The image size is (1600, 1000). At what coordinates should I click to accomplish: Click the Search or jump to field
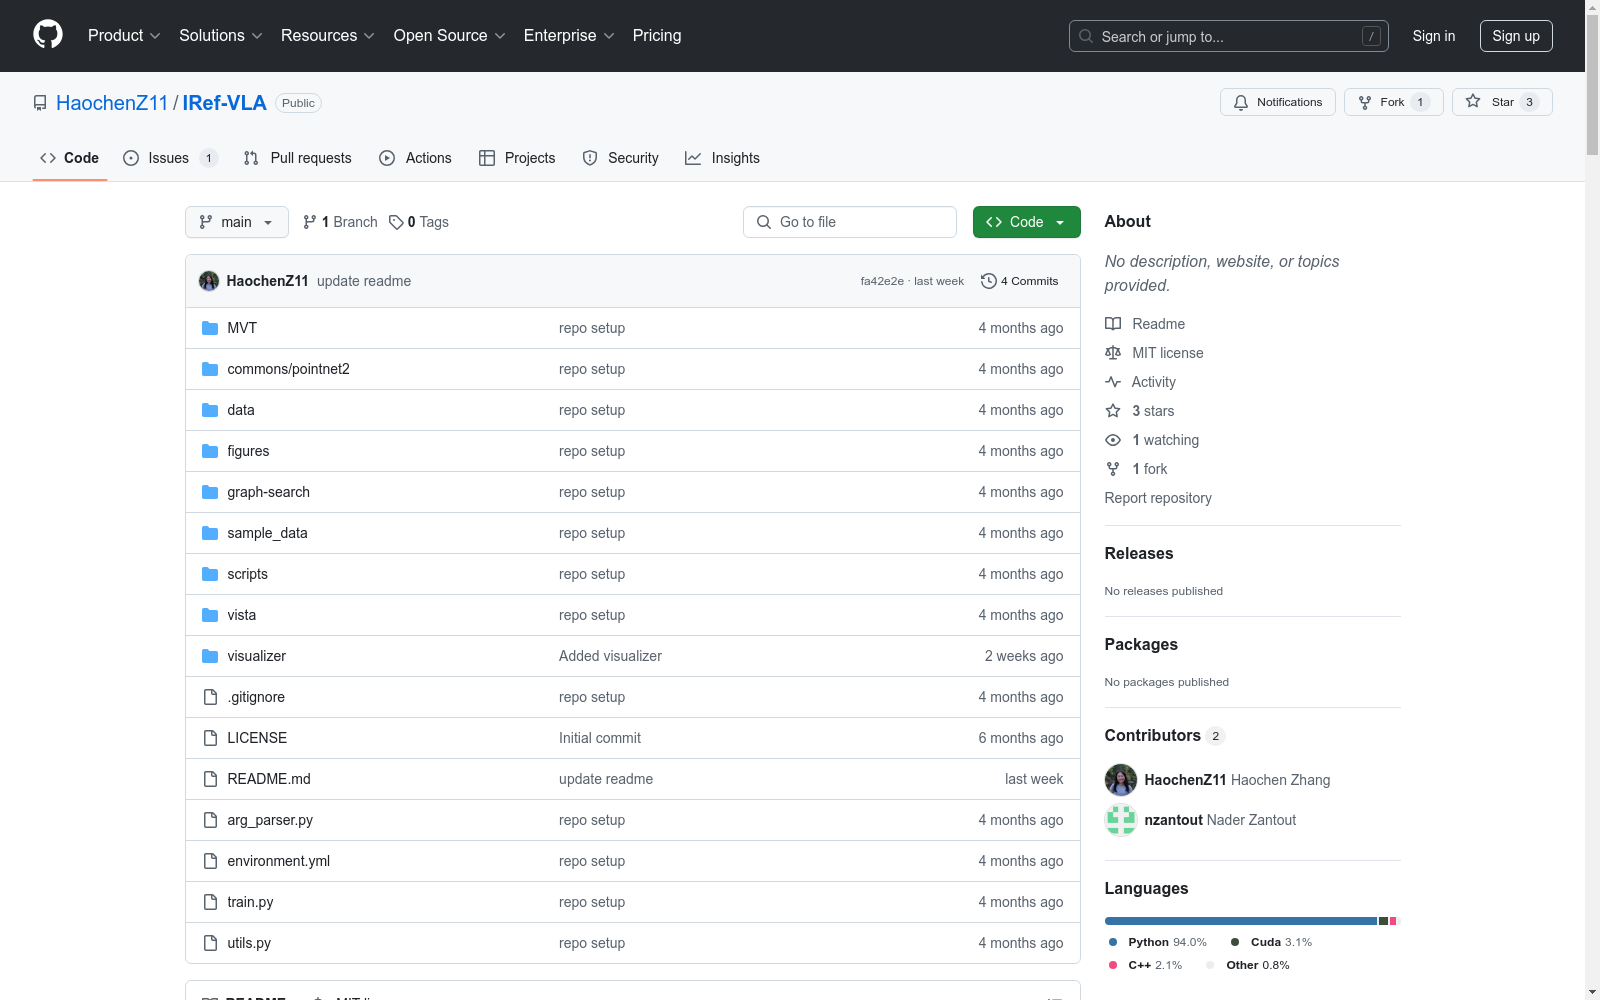tap(1229, 36)
